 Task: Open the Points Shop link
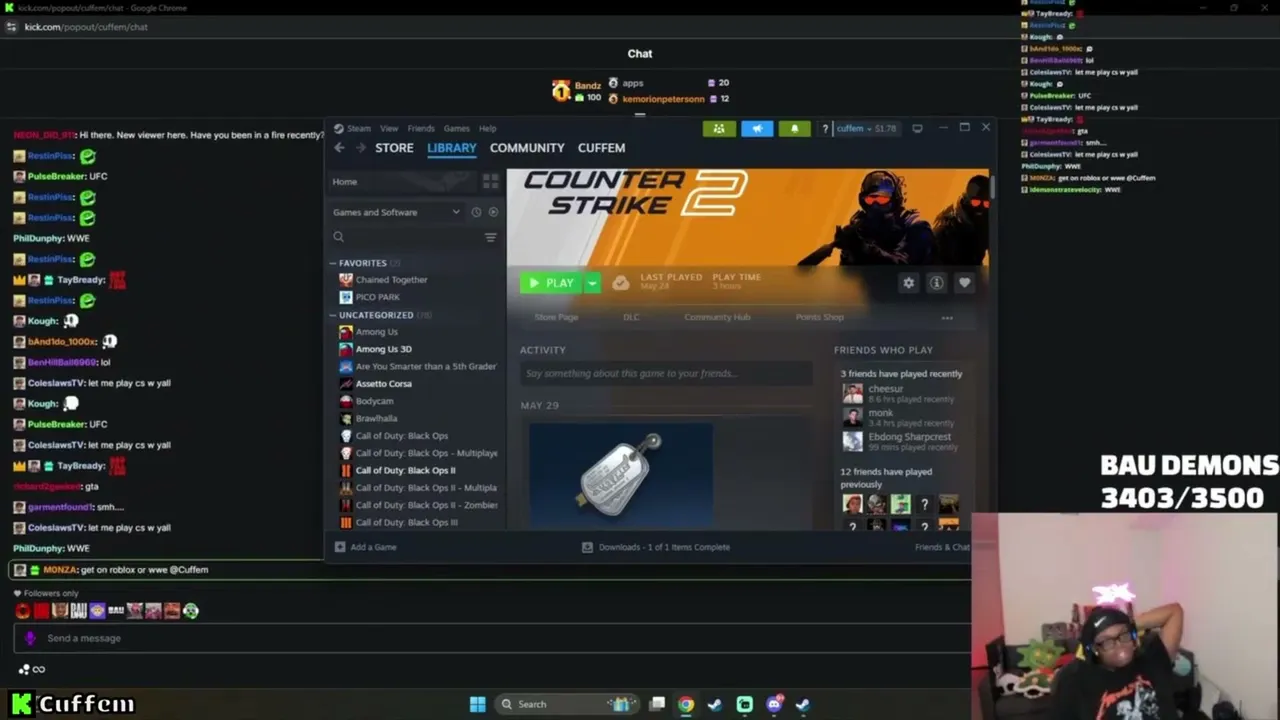click(820, 317)
